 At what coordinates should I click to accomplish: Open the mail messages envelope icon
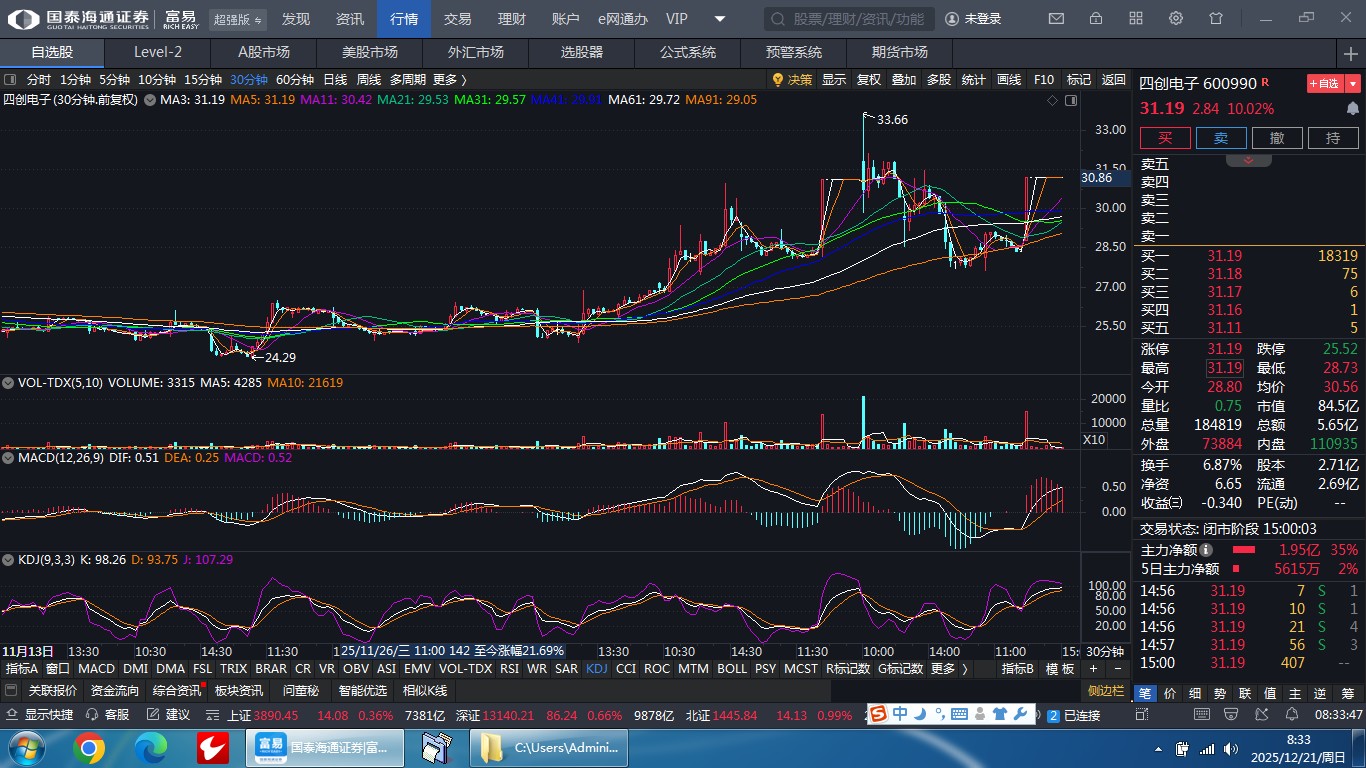(1056, 19)
